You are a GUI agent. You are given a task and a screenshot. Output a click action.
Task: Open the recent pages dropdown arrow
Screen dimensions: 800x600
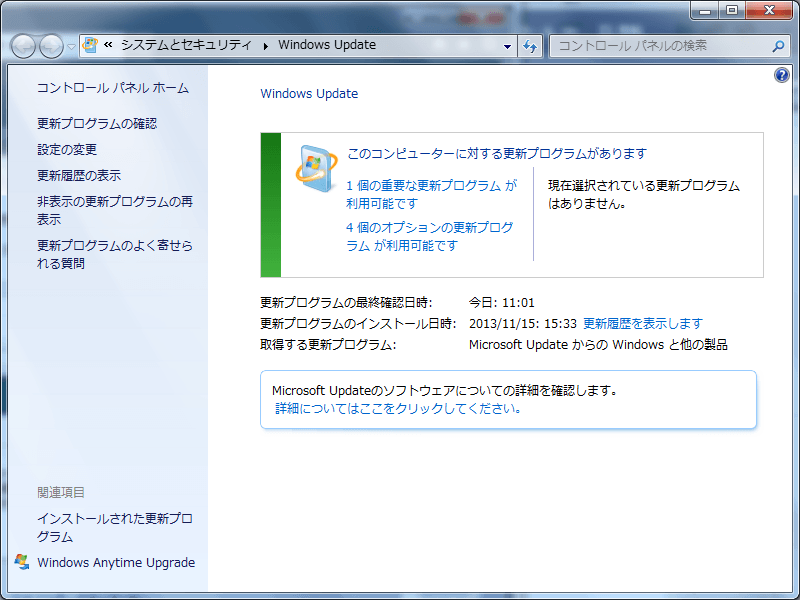coord(71,46)
